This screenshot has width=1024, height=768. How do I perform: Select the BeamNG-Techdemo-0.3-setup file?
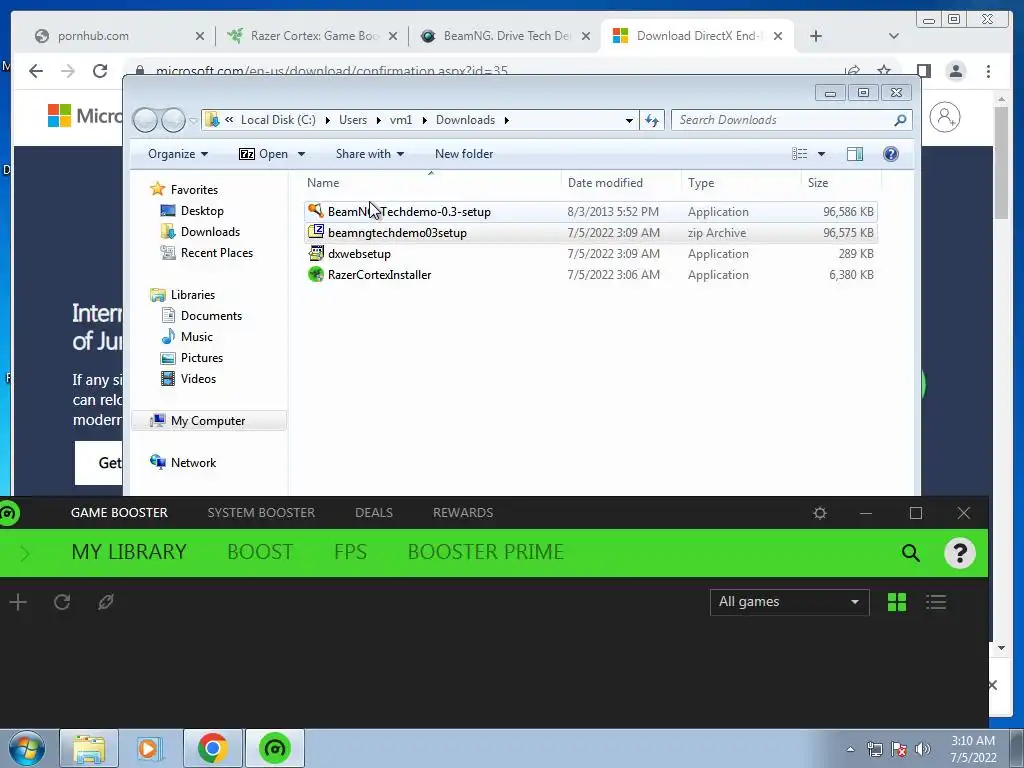[590, 212]
